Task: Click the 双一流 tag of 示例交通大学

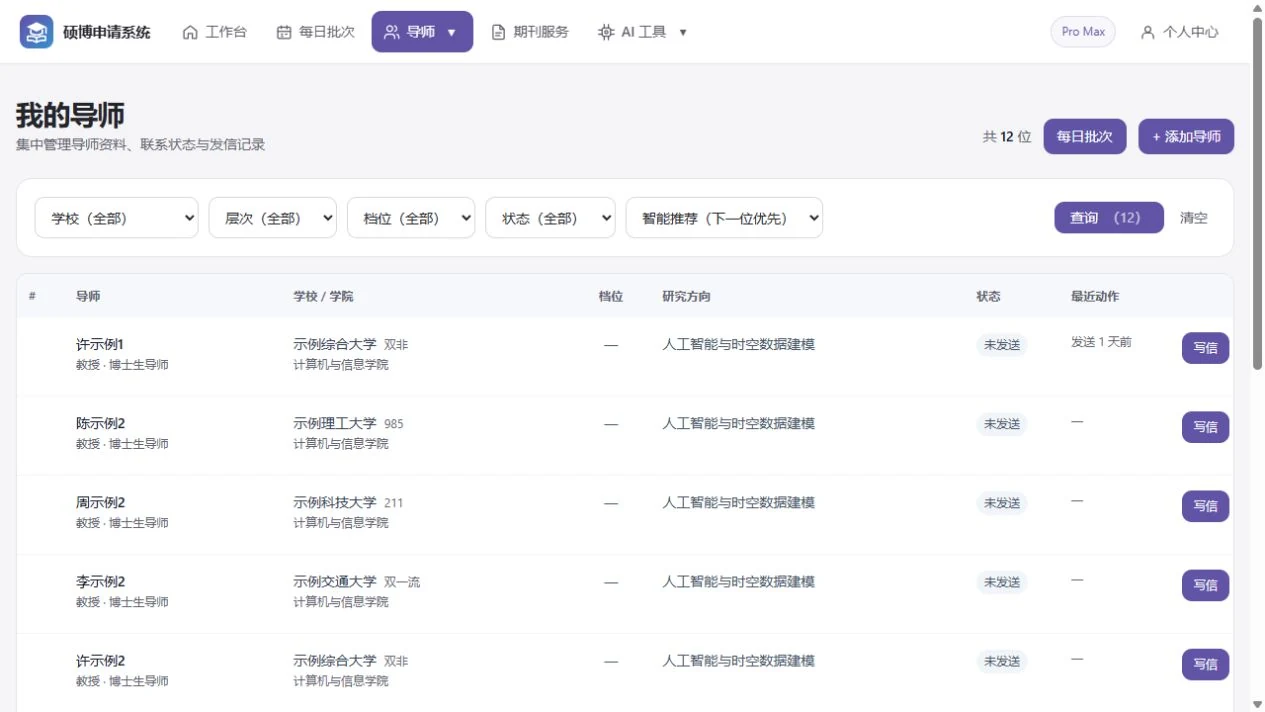Action: (402, 582)
